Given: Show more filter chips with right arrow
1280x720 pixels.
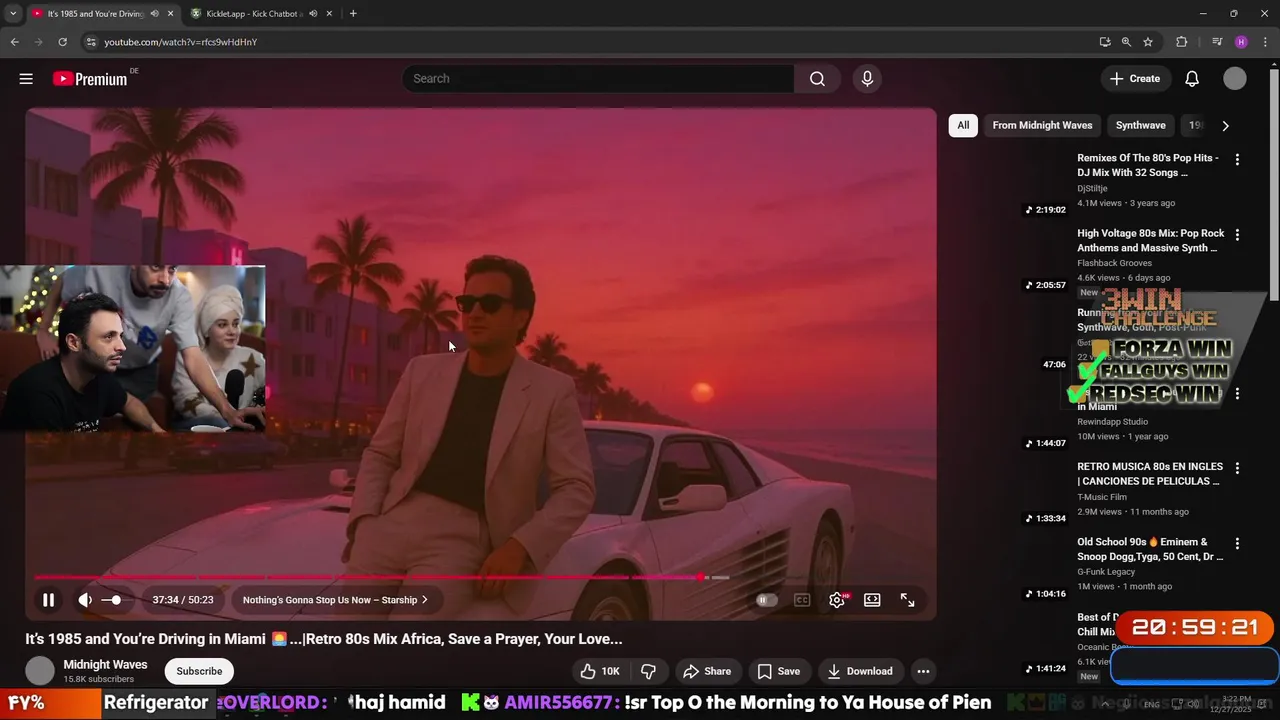Looking at the screenshot, I should coord(1225,125).
